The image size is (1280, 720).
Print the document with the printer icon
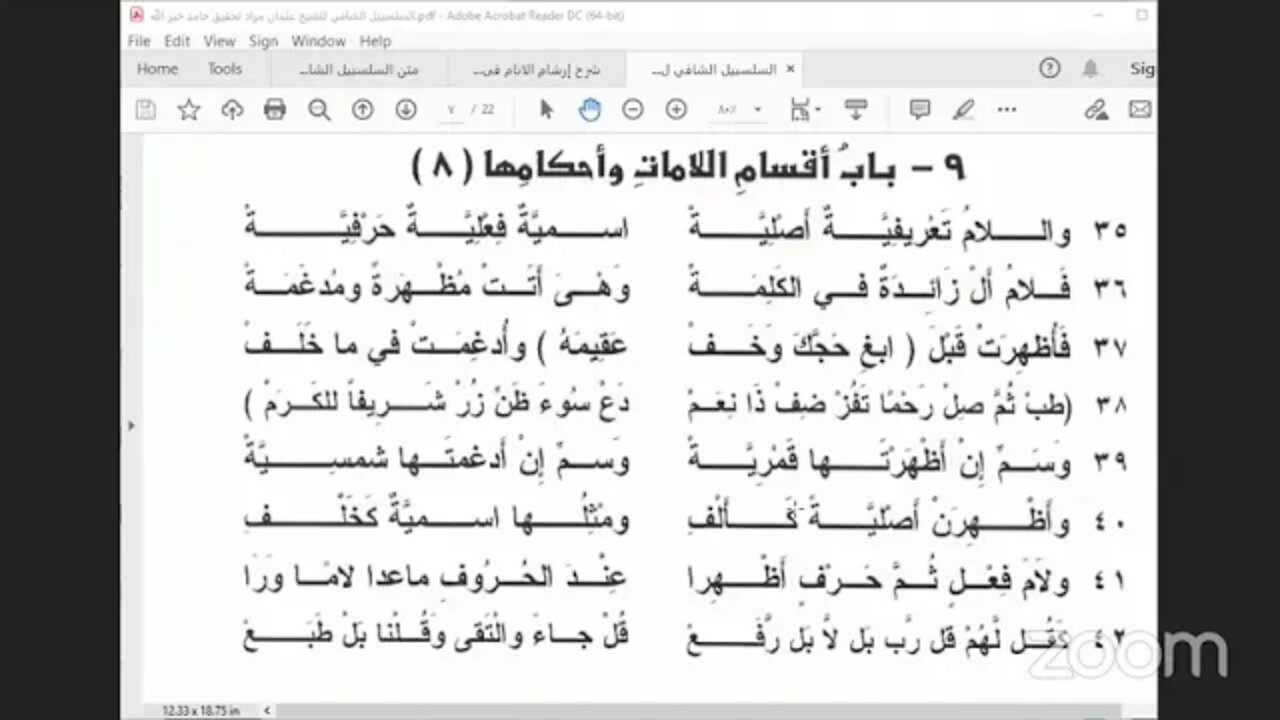point(275,110)
